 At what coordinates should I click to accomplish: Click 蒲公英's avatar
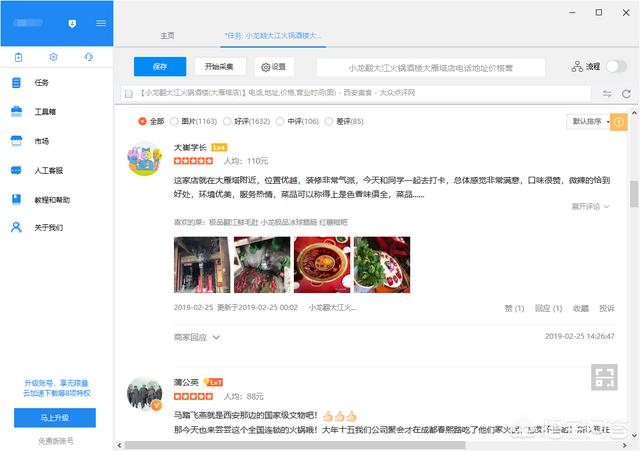(144, 394)
